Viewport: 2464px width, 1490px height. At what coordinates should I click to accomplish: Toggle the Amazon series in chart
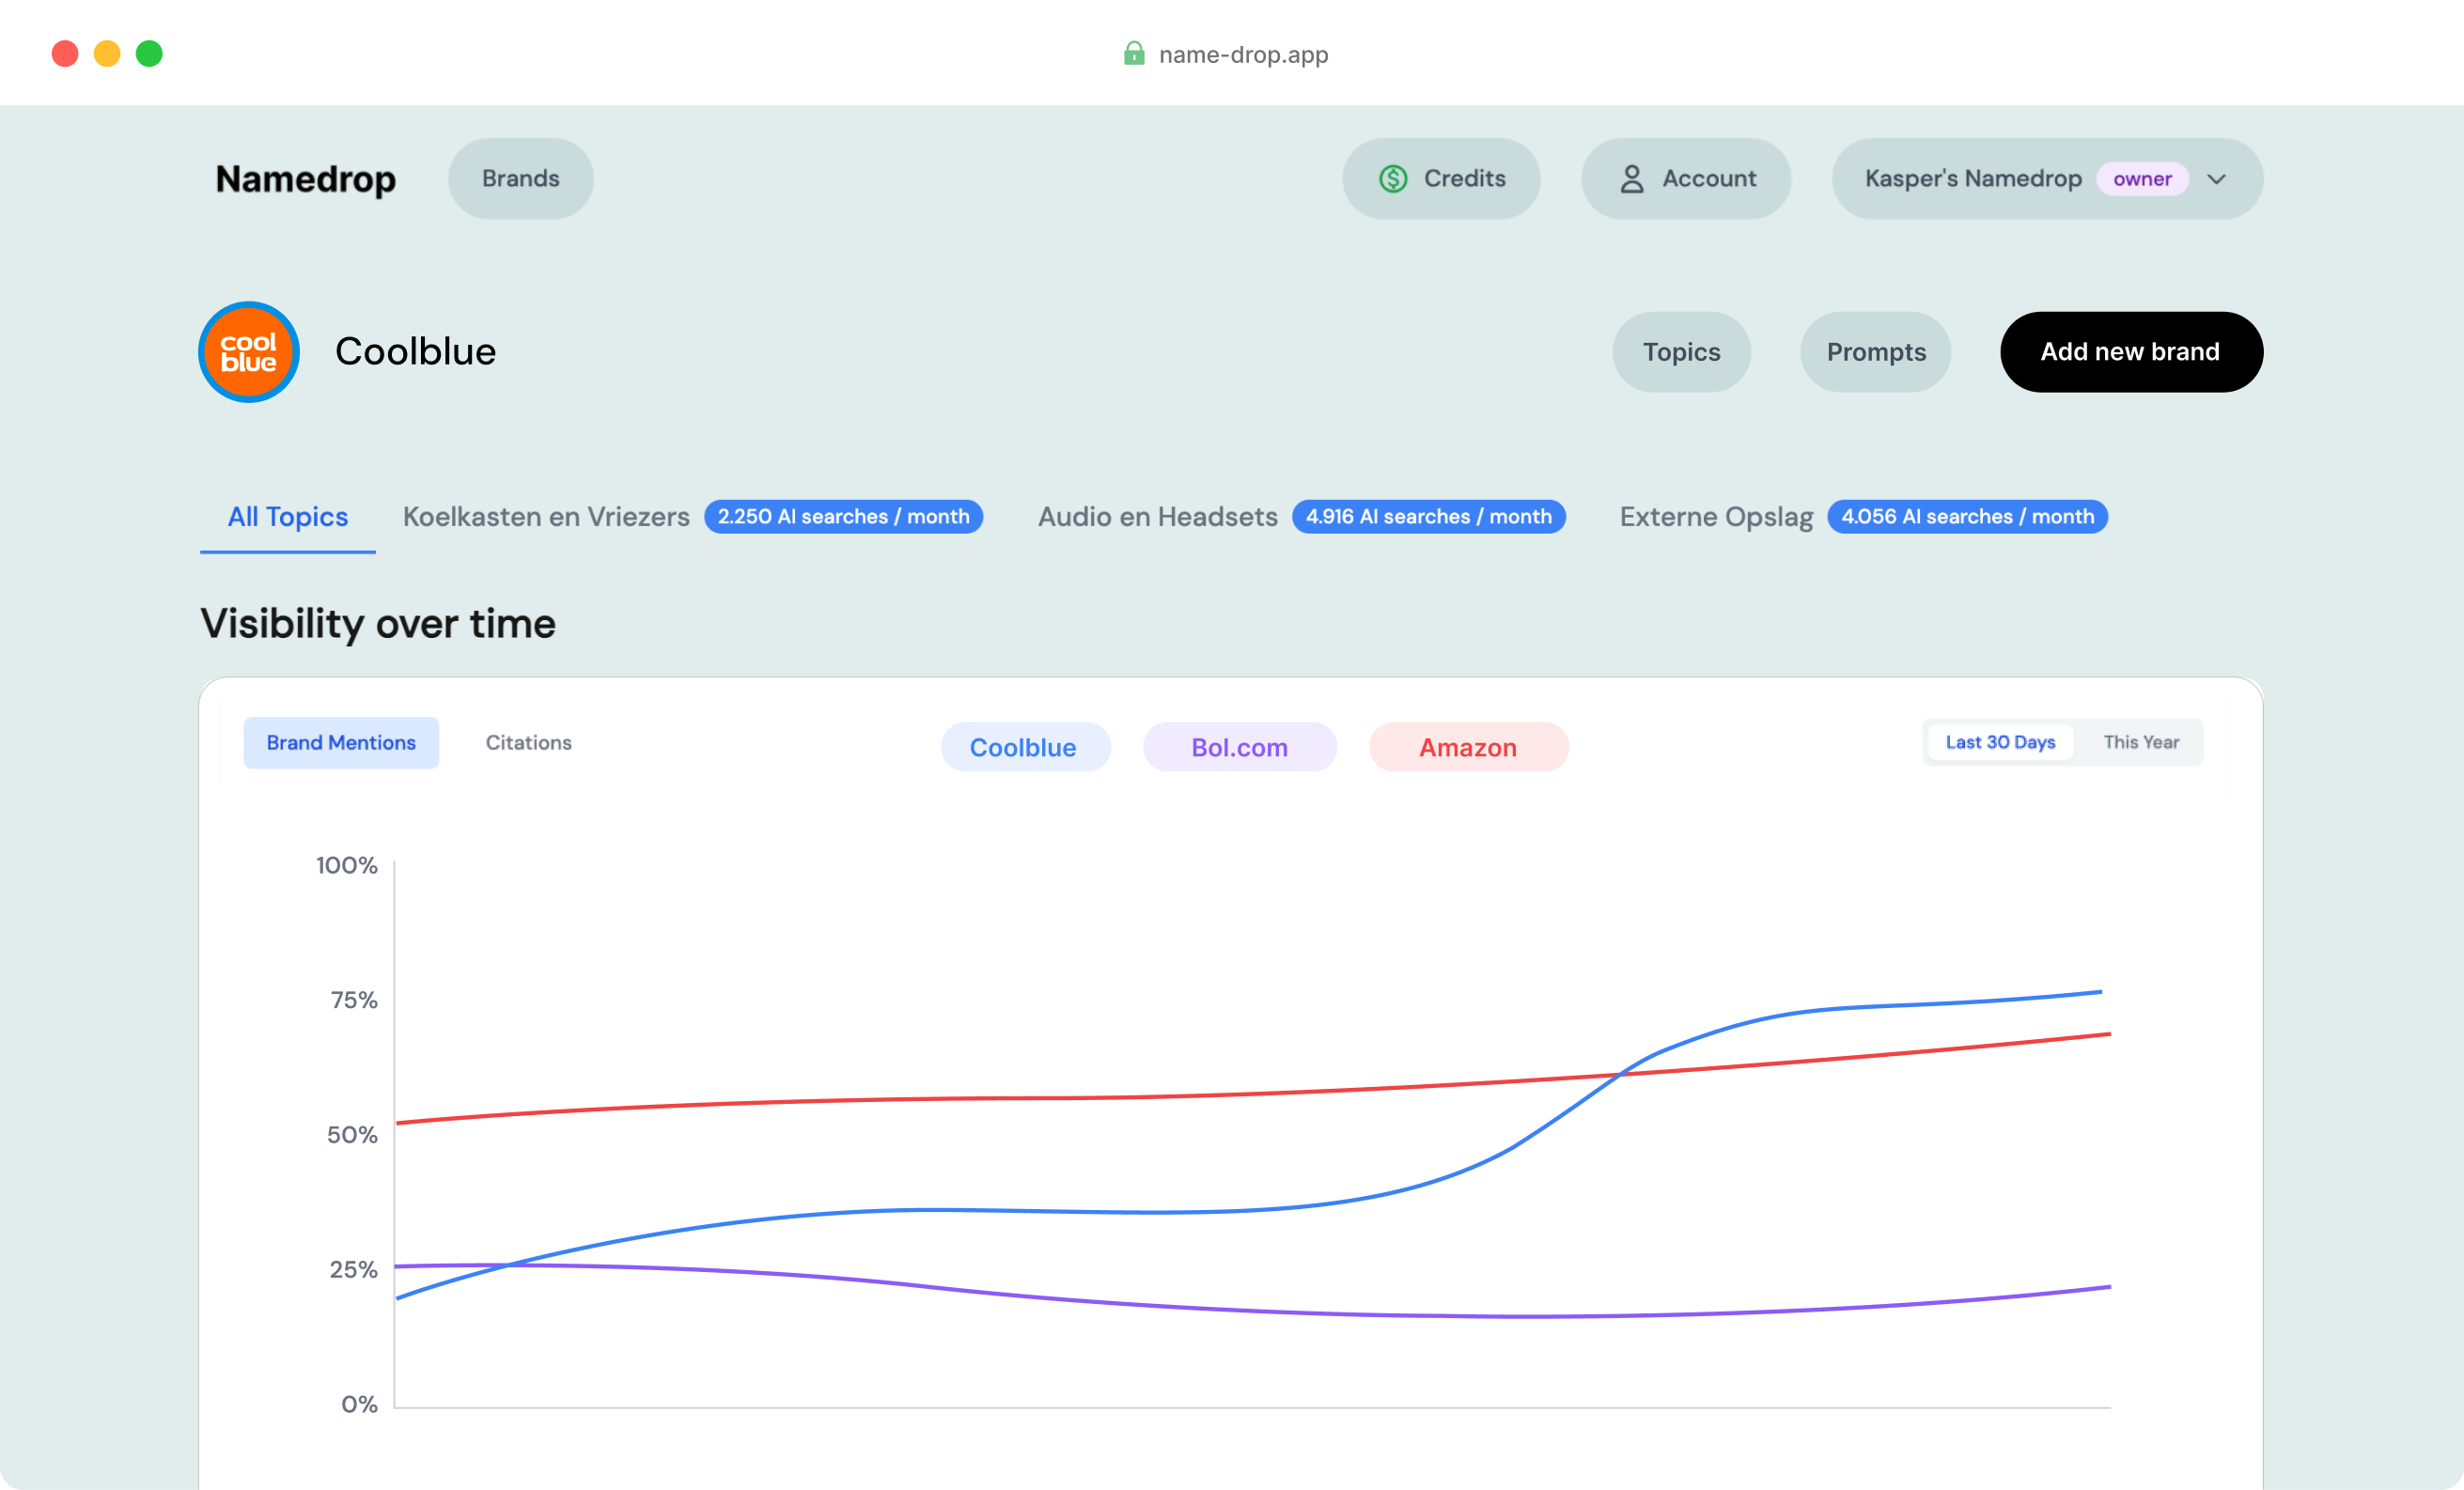[x=1468, y=747]
